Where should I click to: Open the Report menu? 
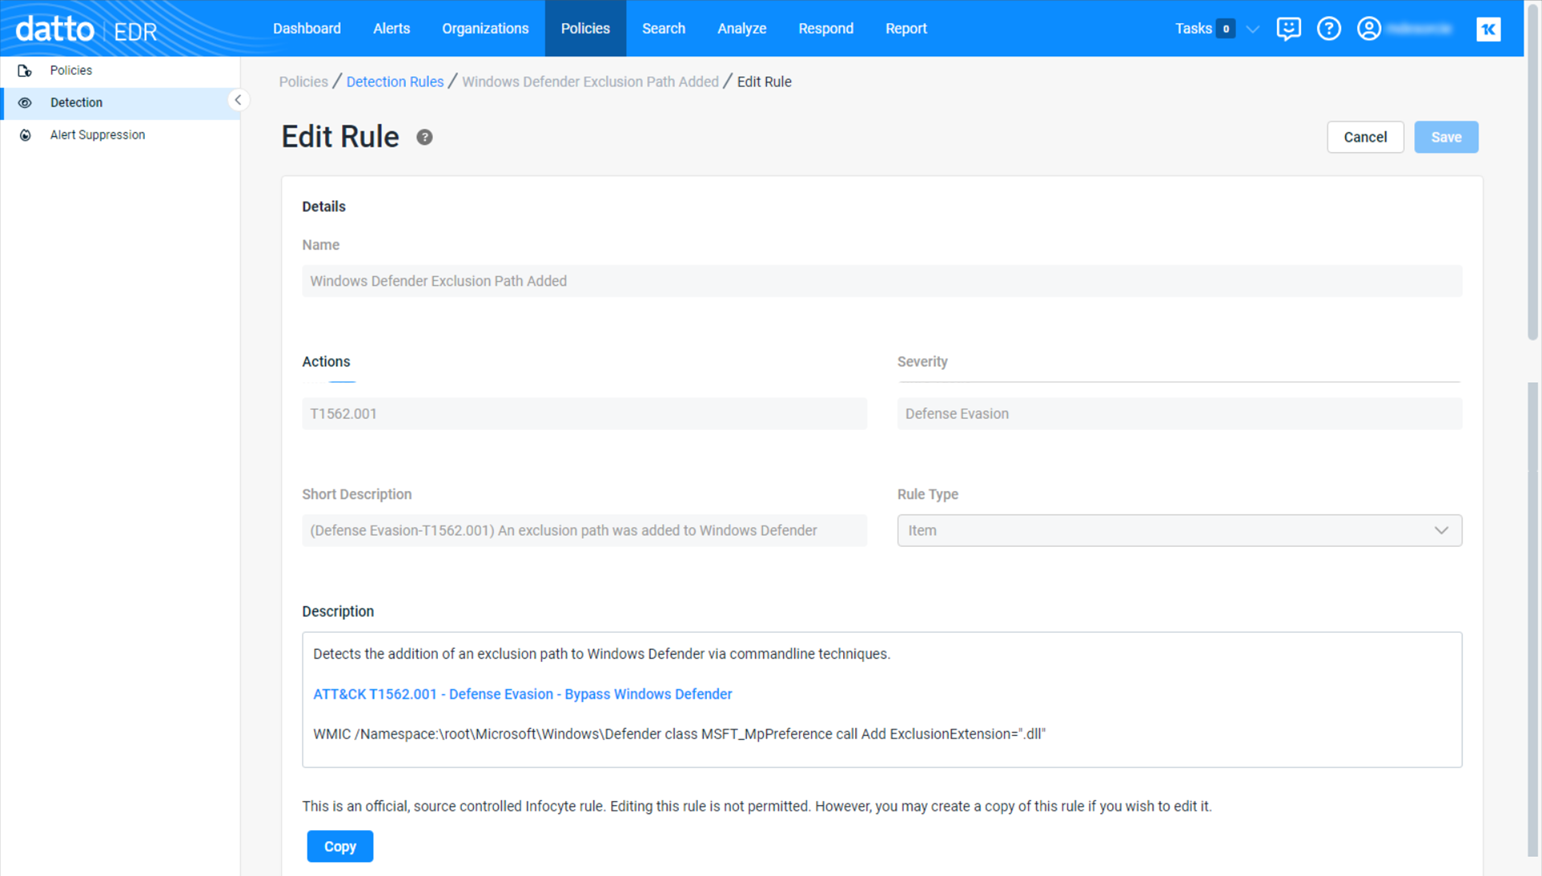(x=906, y=28)
